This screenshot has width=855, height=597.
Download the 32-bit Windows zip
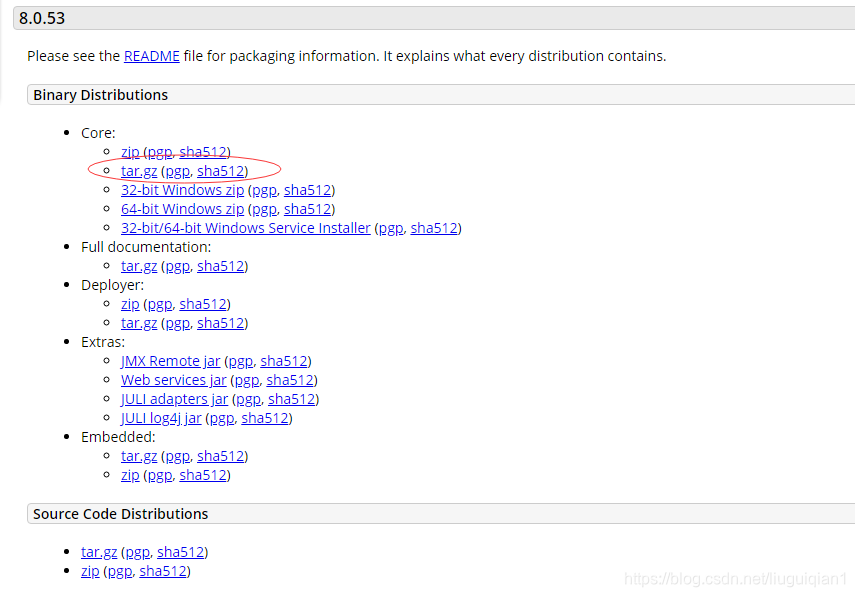coord(183,190)
